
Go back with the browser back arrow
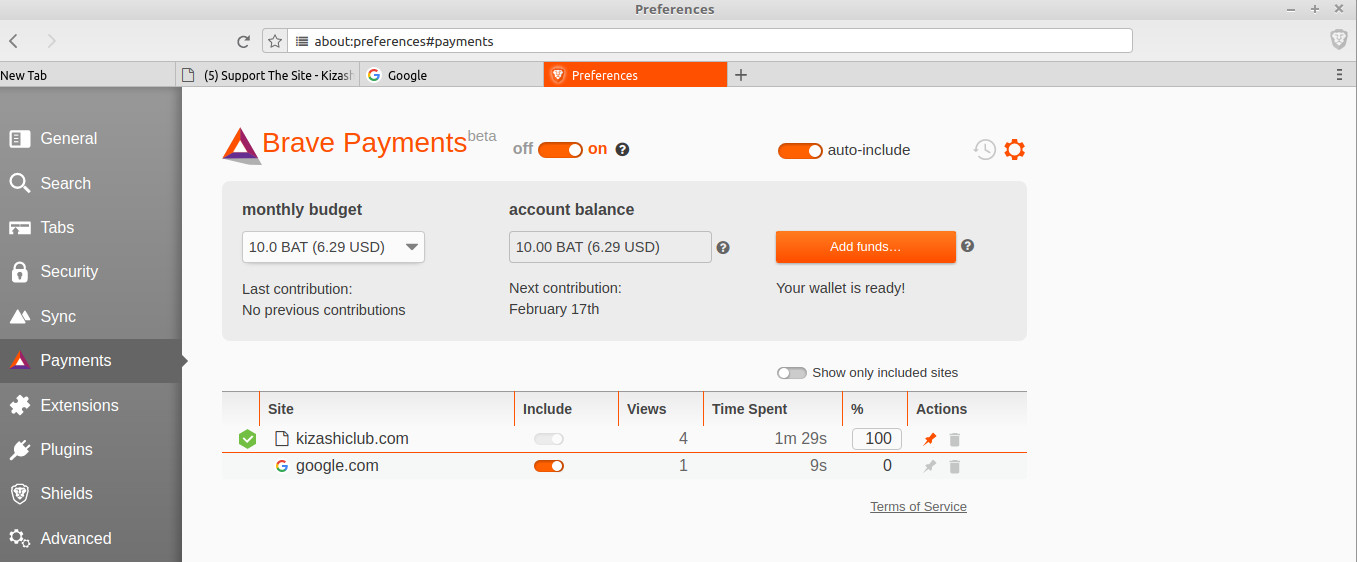click(14, 41)
